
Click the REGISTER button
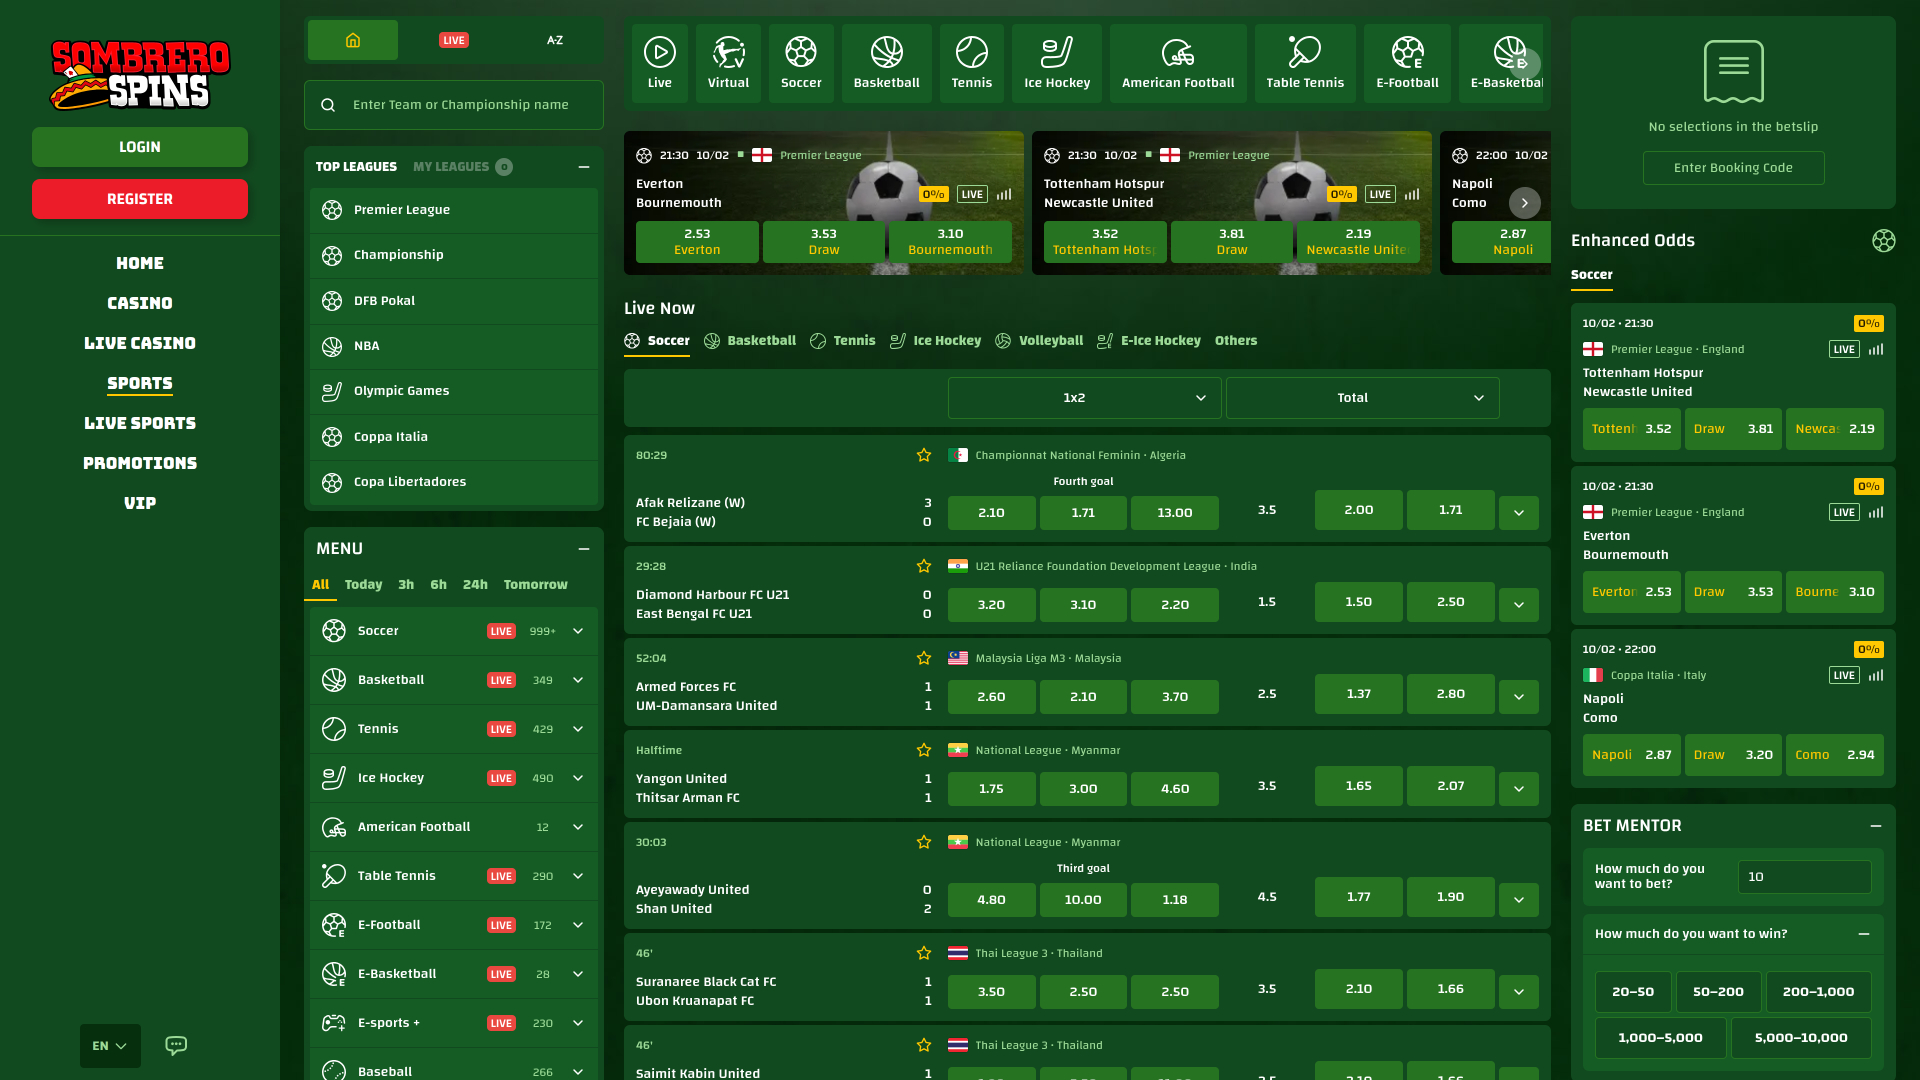[x=139, y=198]
